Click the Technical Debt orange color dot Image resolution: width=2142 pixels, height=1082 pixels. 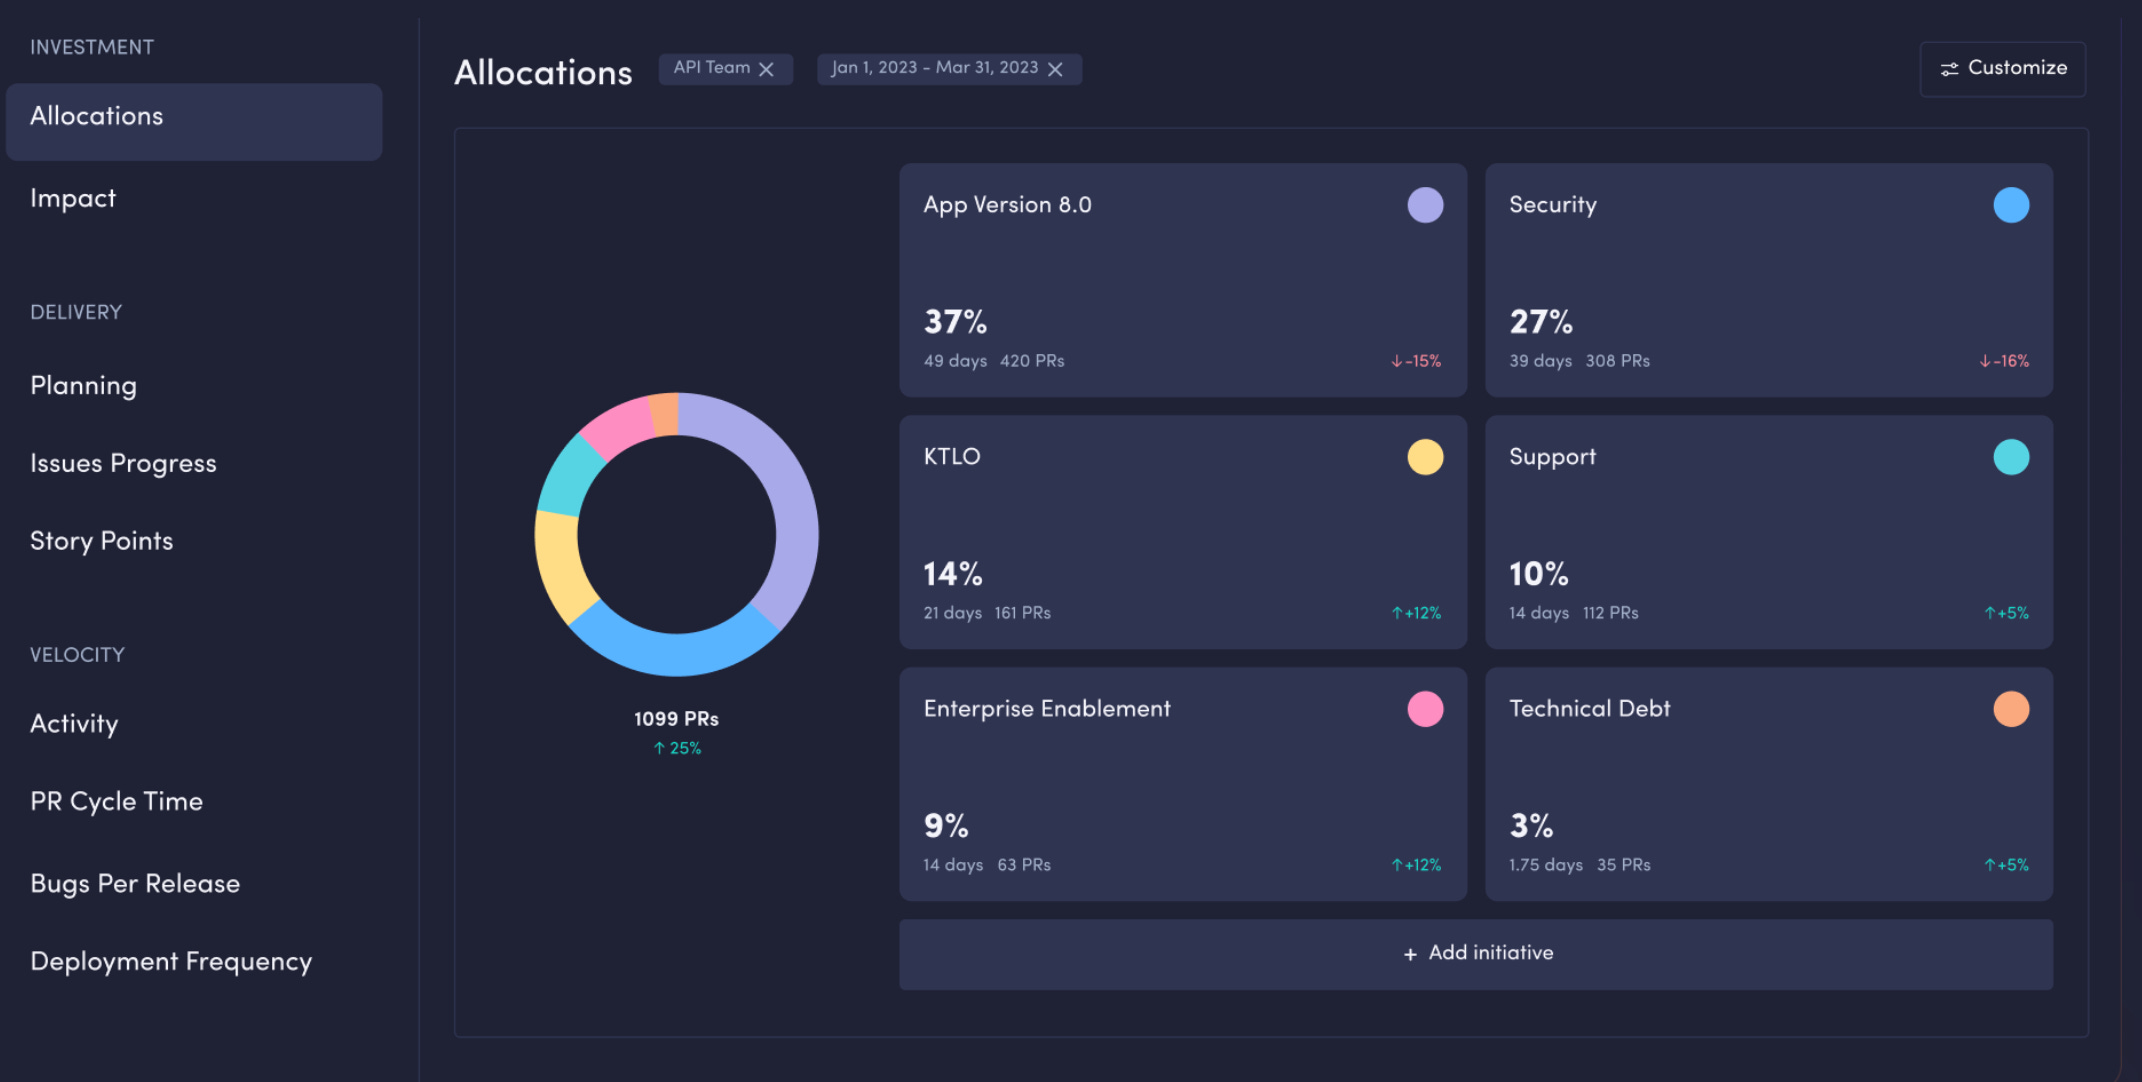click(2011, 709)
